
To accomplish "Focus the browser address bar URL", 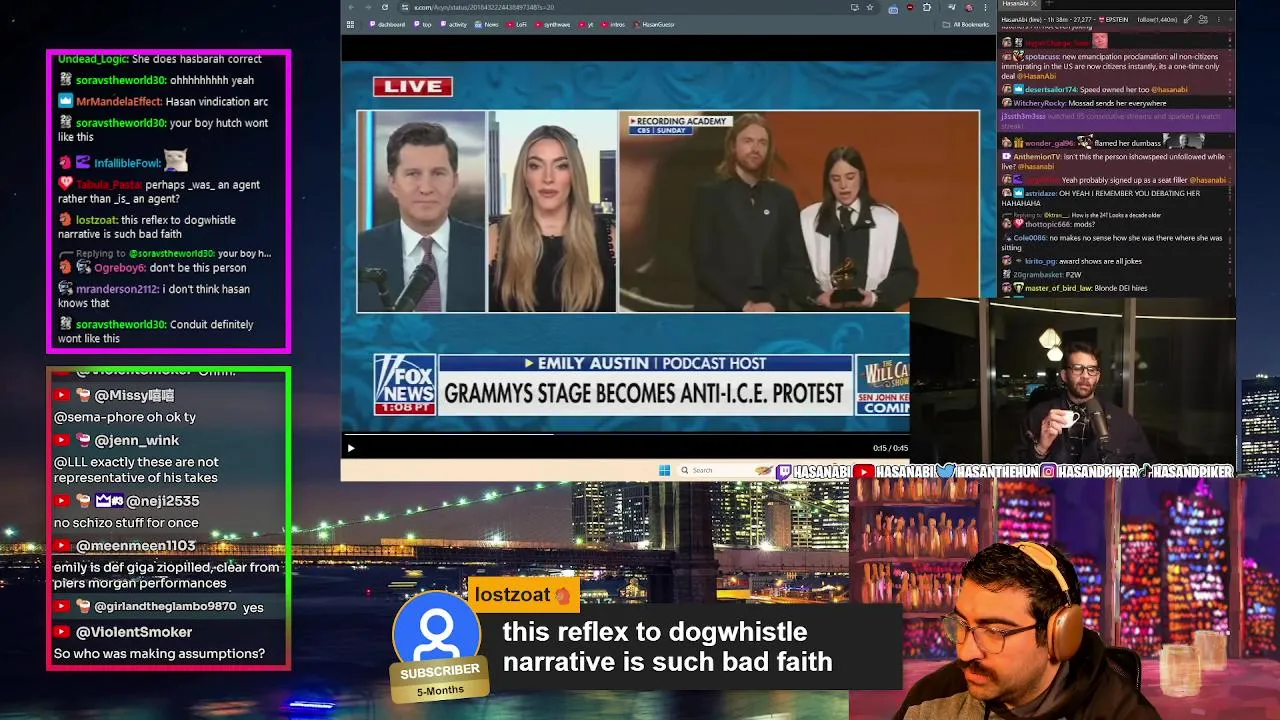I will [x=485, y=7].
